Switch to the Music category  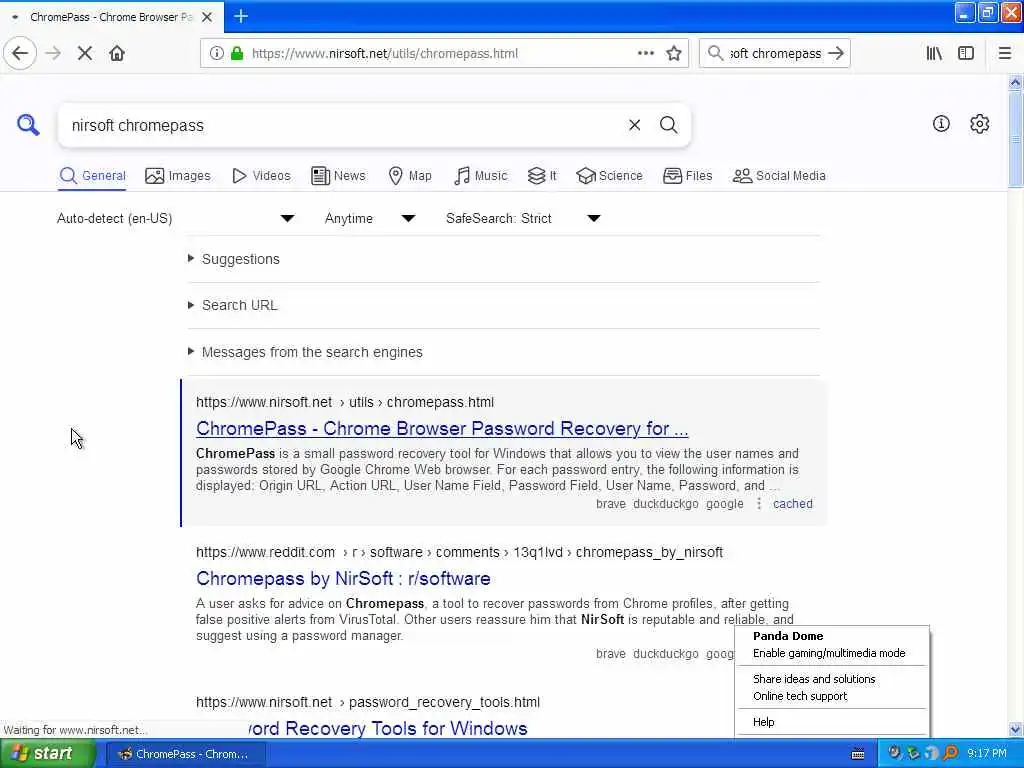pyautogui.click(x=481, y=176)
